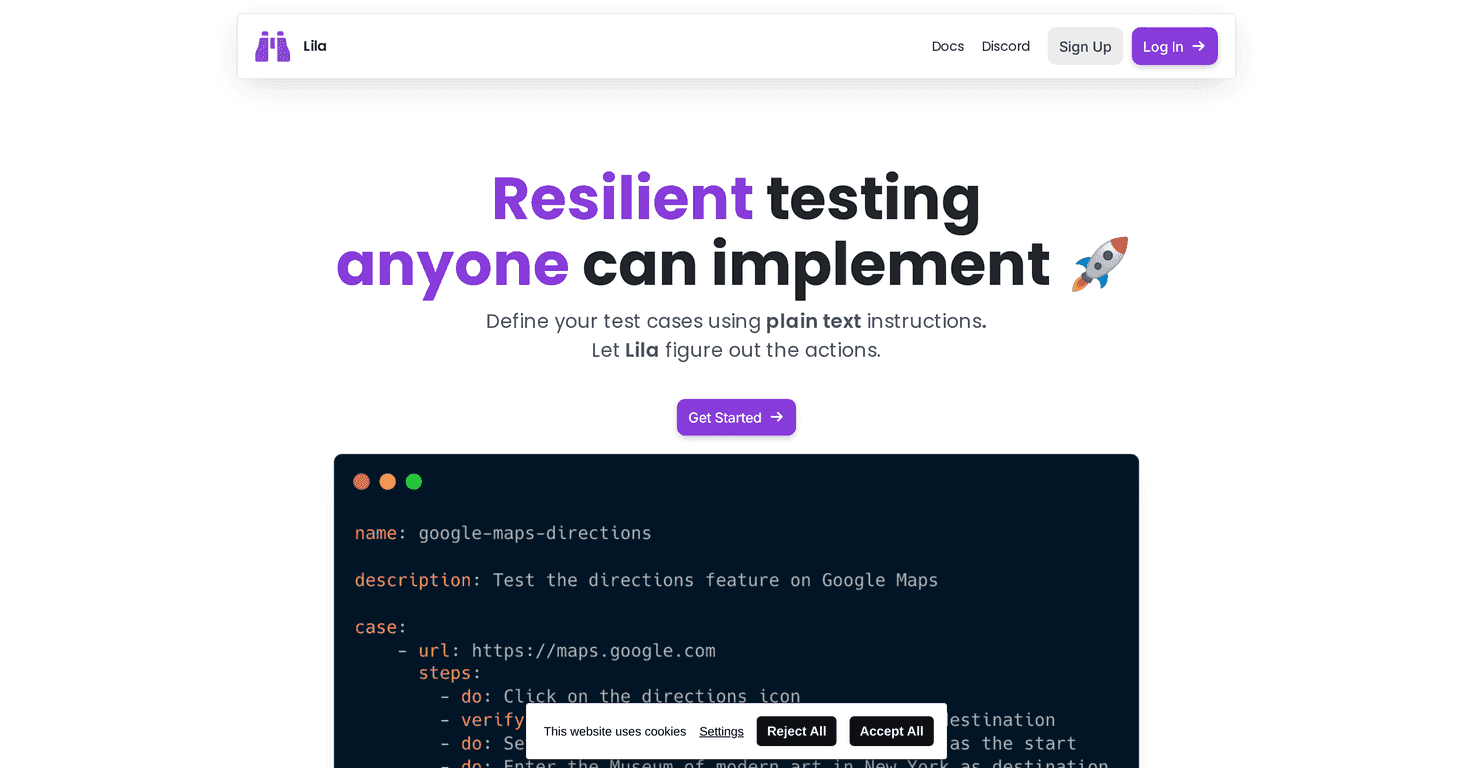Click the red traffic-light dot on code window
This screenshot has width=1473, height=768.
coord(361,481)
